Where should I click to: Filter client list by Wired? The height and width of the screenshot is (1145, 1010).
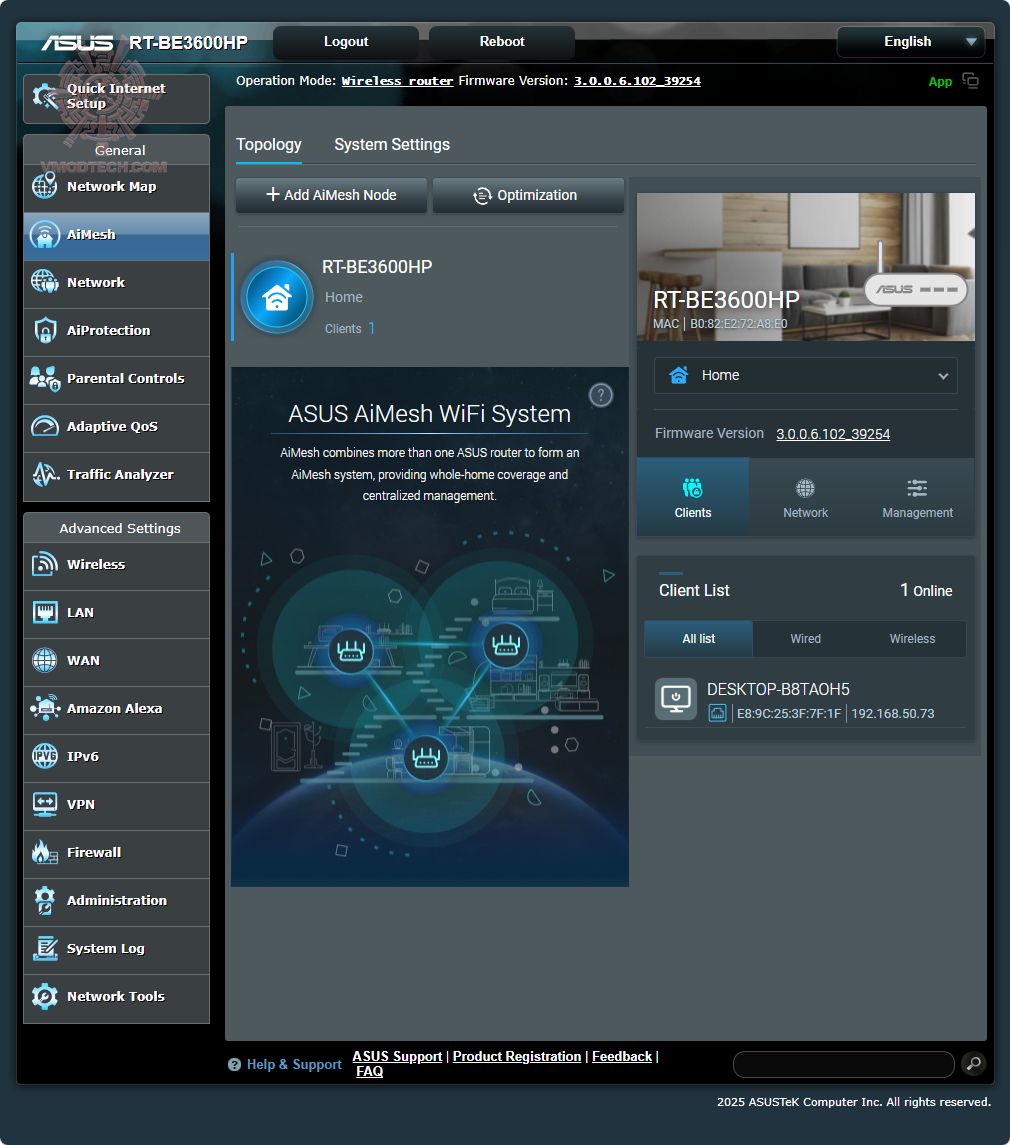(x=806, y=639)
